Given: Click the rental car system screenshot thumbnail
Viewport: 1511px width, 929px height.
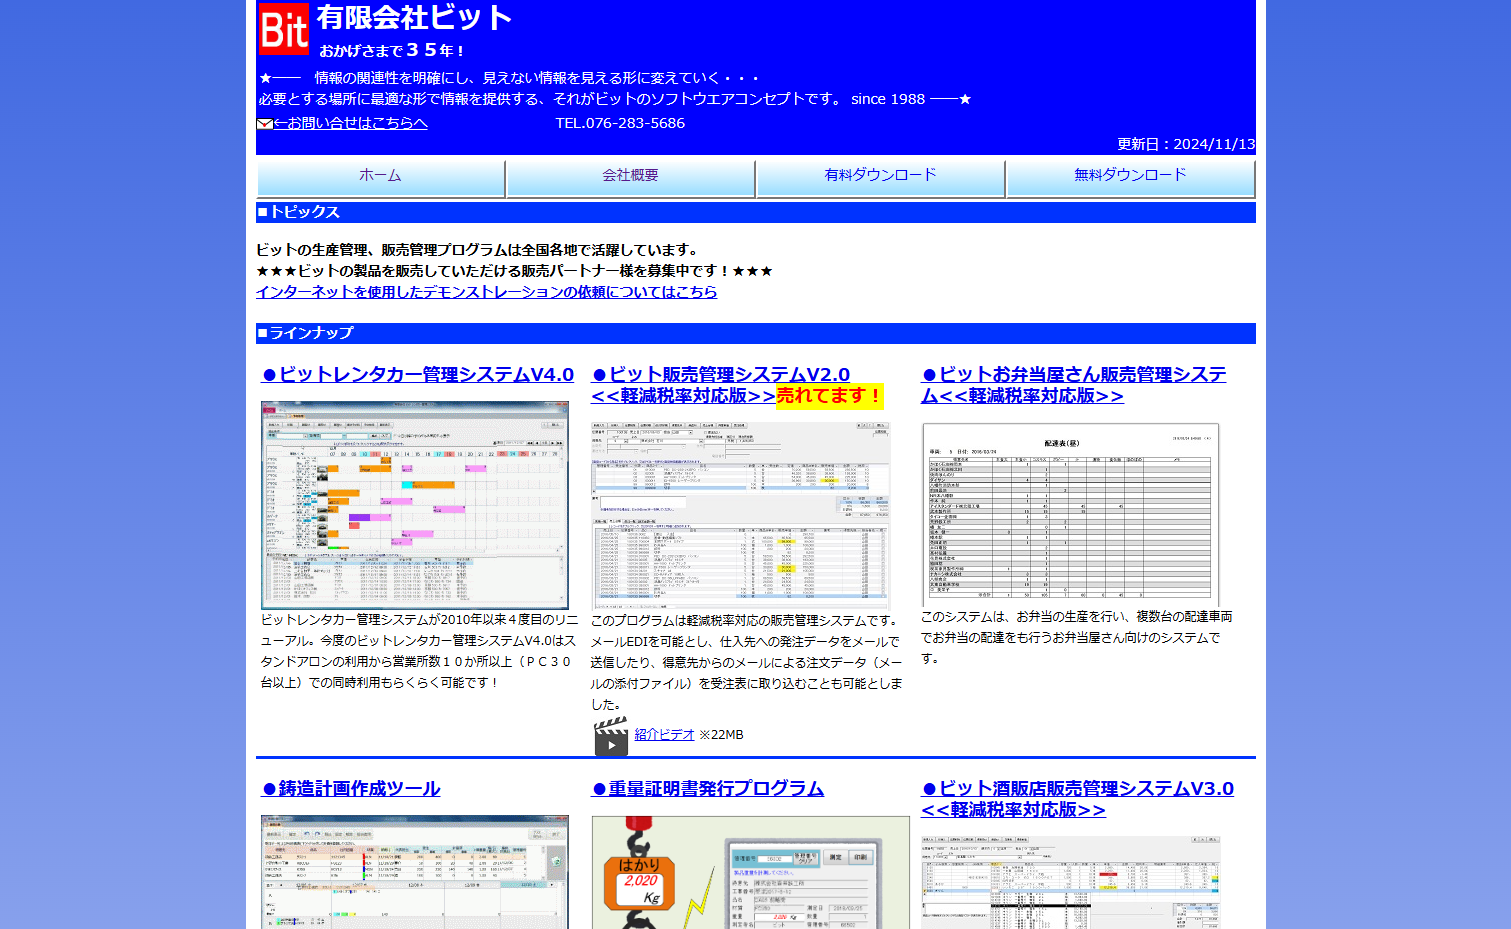Looking at the screenshot, I should pos(415,505).
